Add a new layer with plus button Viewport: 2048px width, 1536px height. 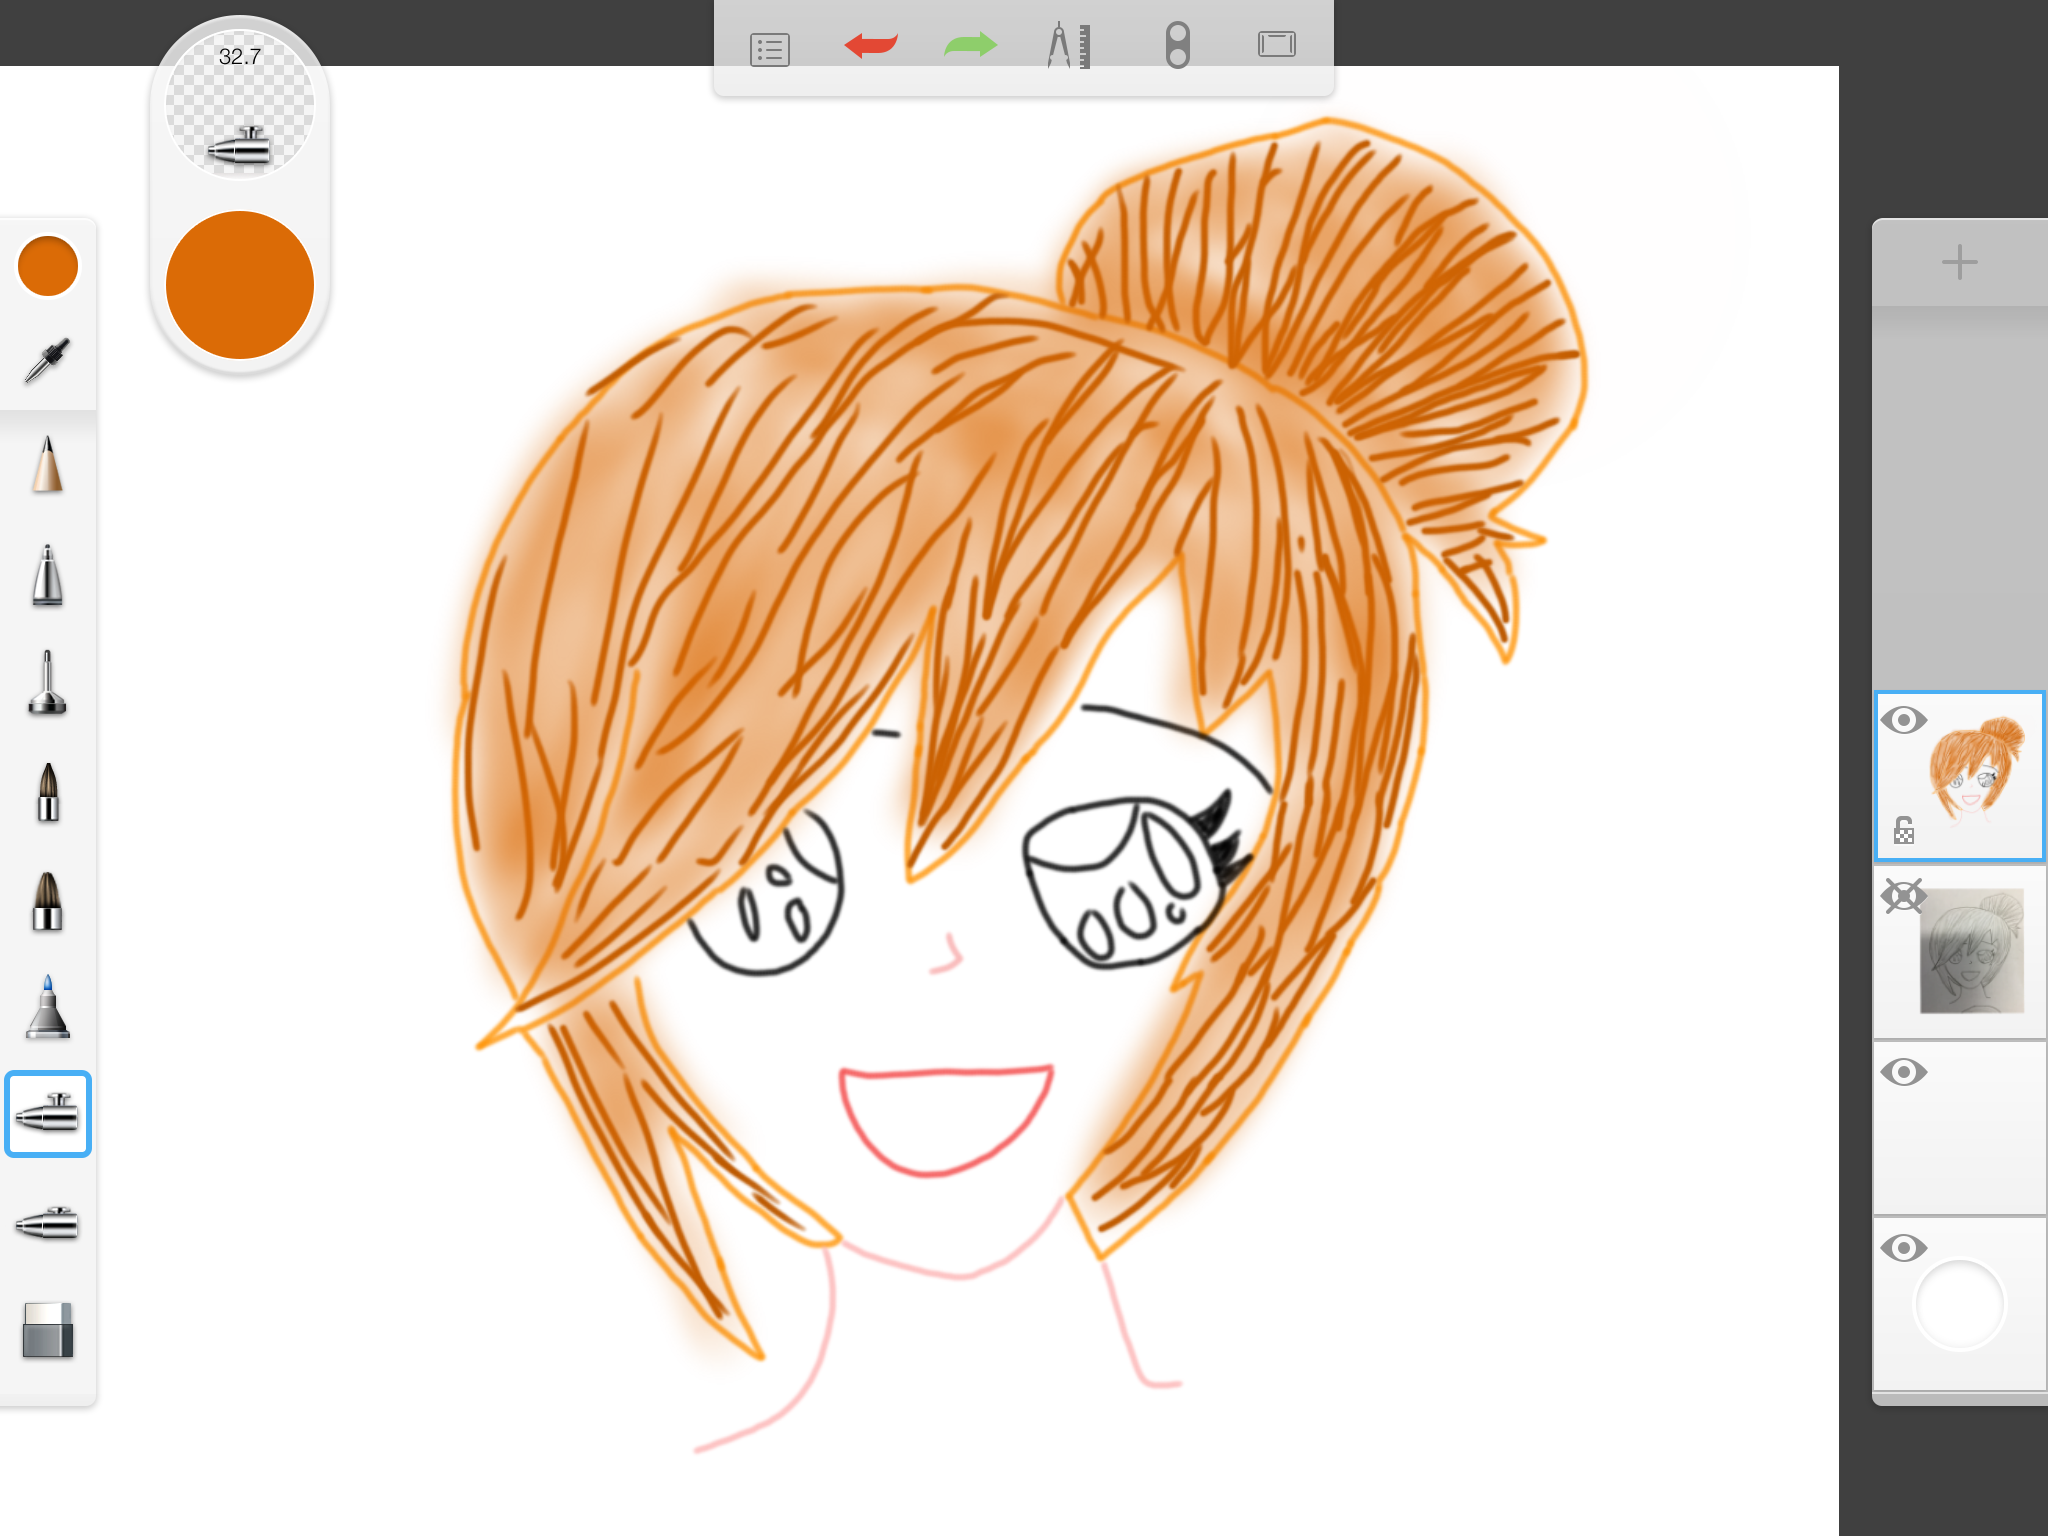tap(1959, 262)
